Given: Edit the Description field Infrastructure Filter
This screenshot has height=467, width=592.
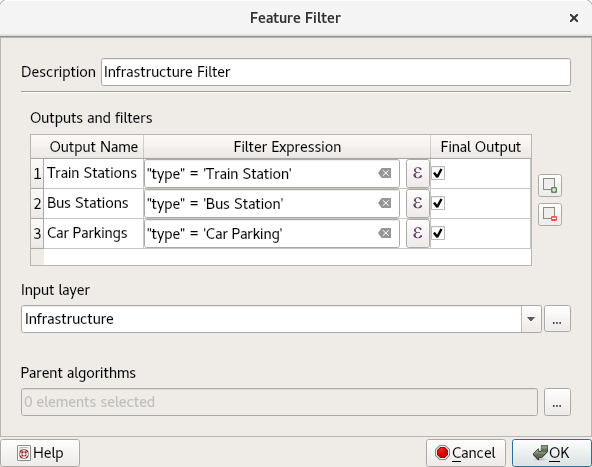Looking at the screenshot, I should pyautogui.click(x=336, y=72).
